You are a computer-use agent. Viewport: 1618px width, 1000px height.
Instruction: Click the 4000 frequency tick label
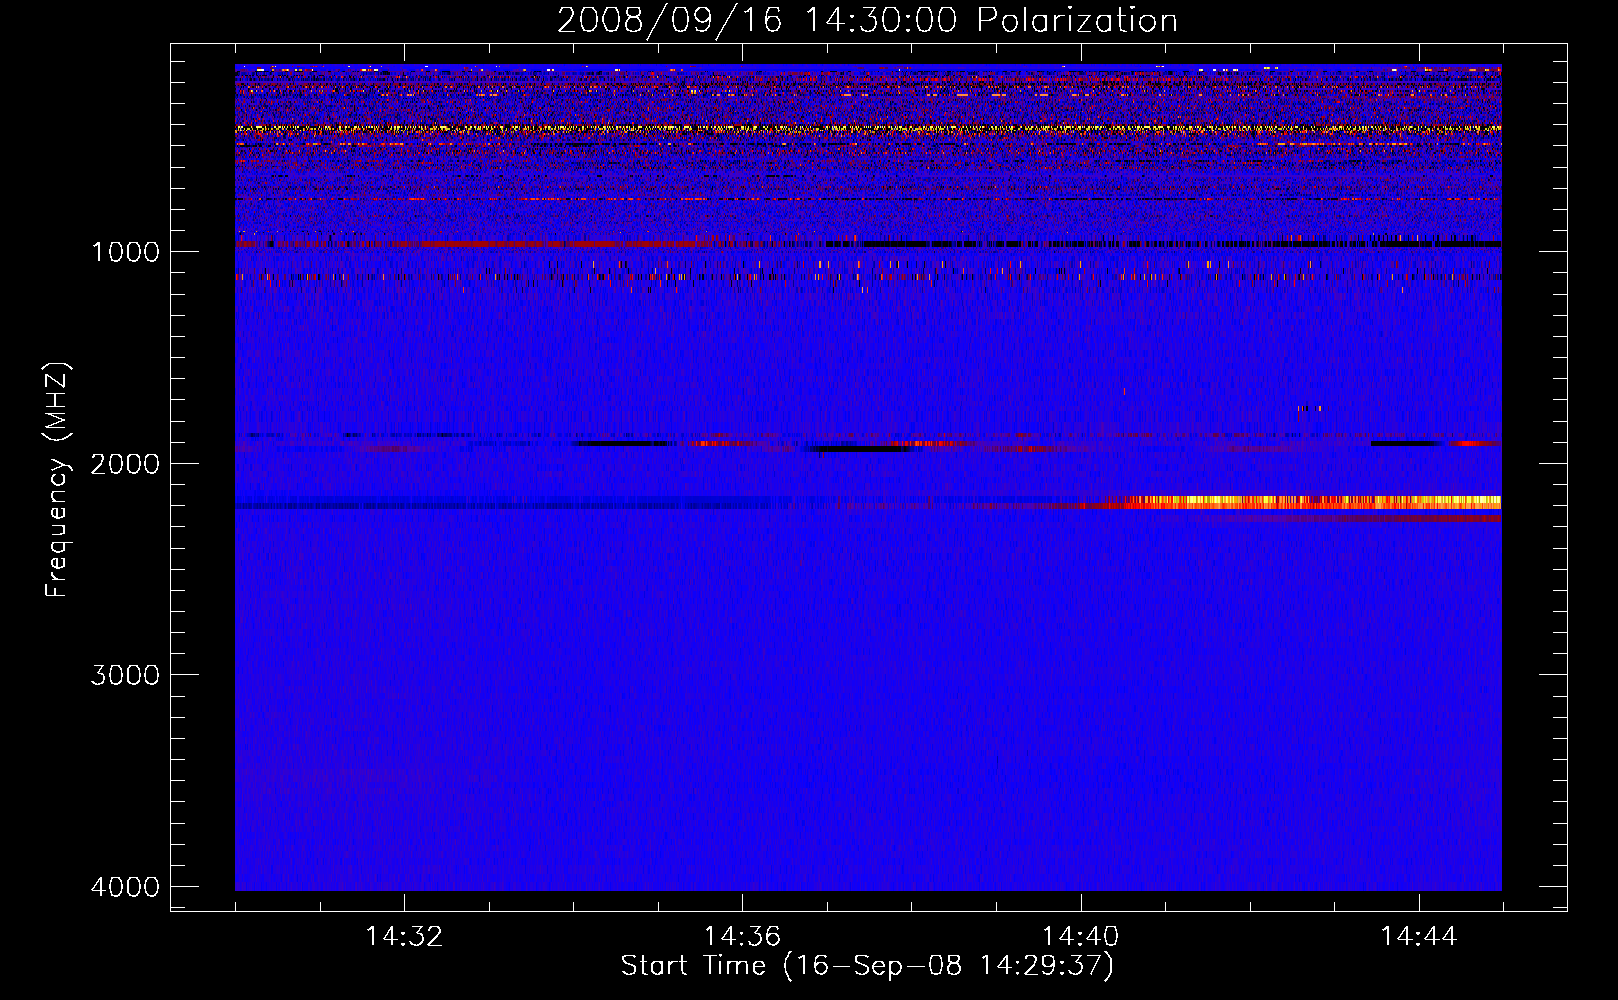tap(125, 887)
